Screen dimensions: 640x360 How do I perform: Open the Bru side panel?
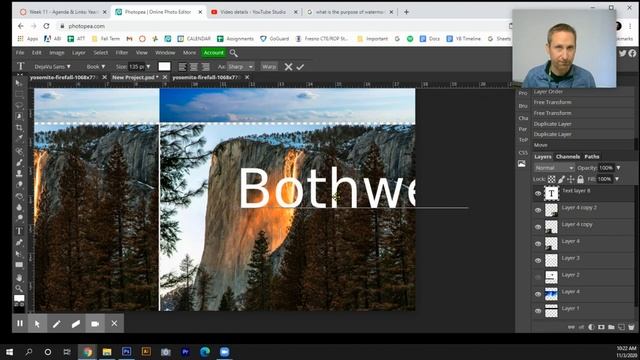pos(523,106)
